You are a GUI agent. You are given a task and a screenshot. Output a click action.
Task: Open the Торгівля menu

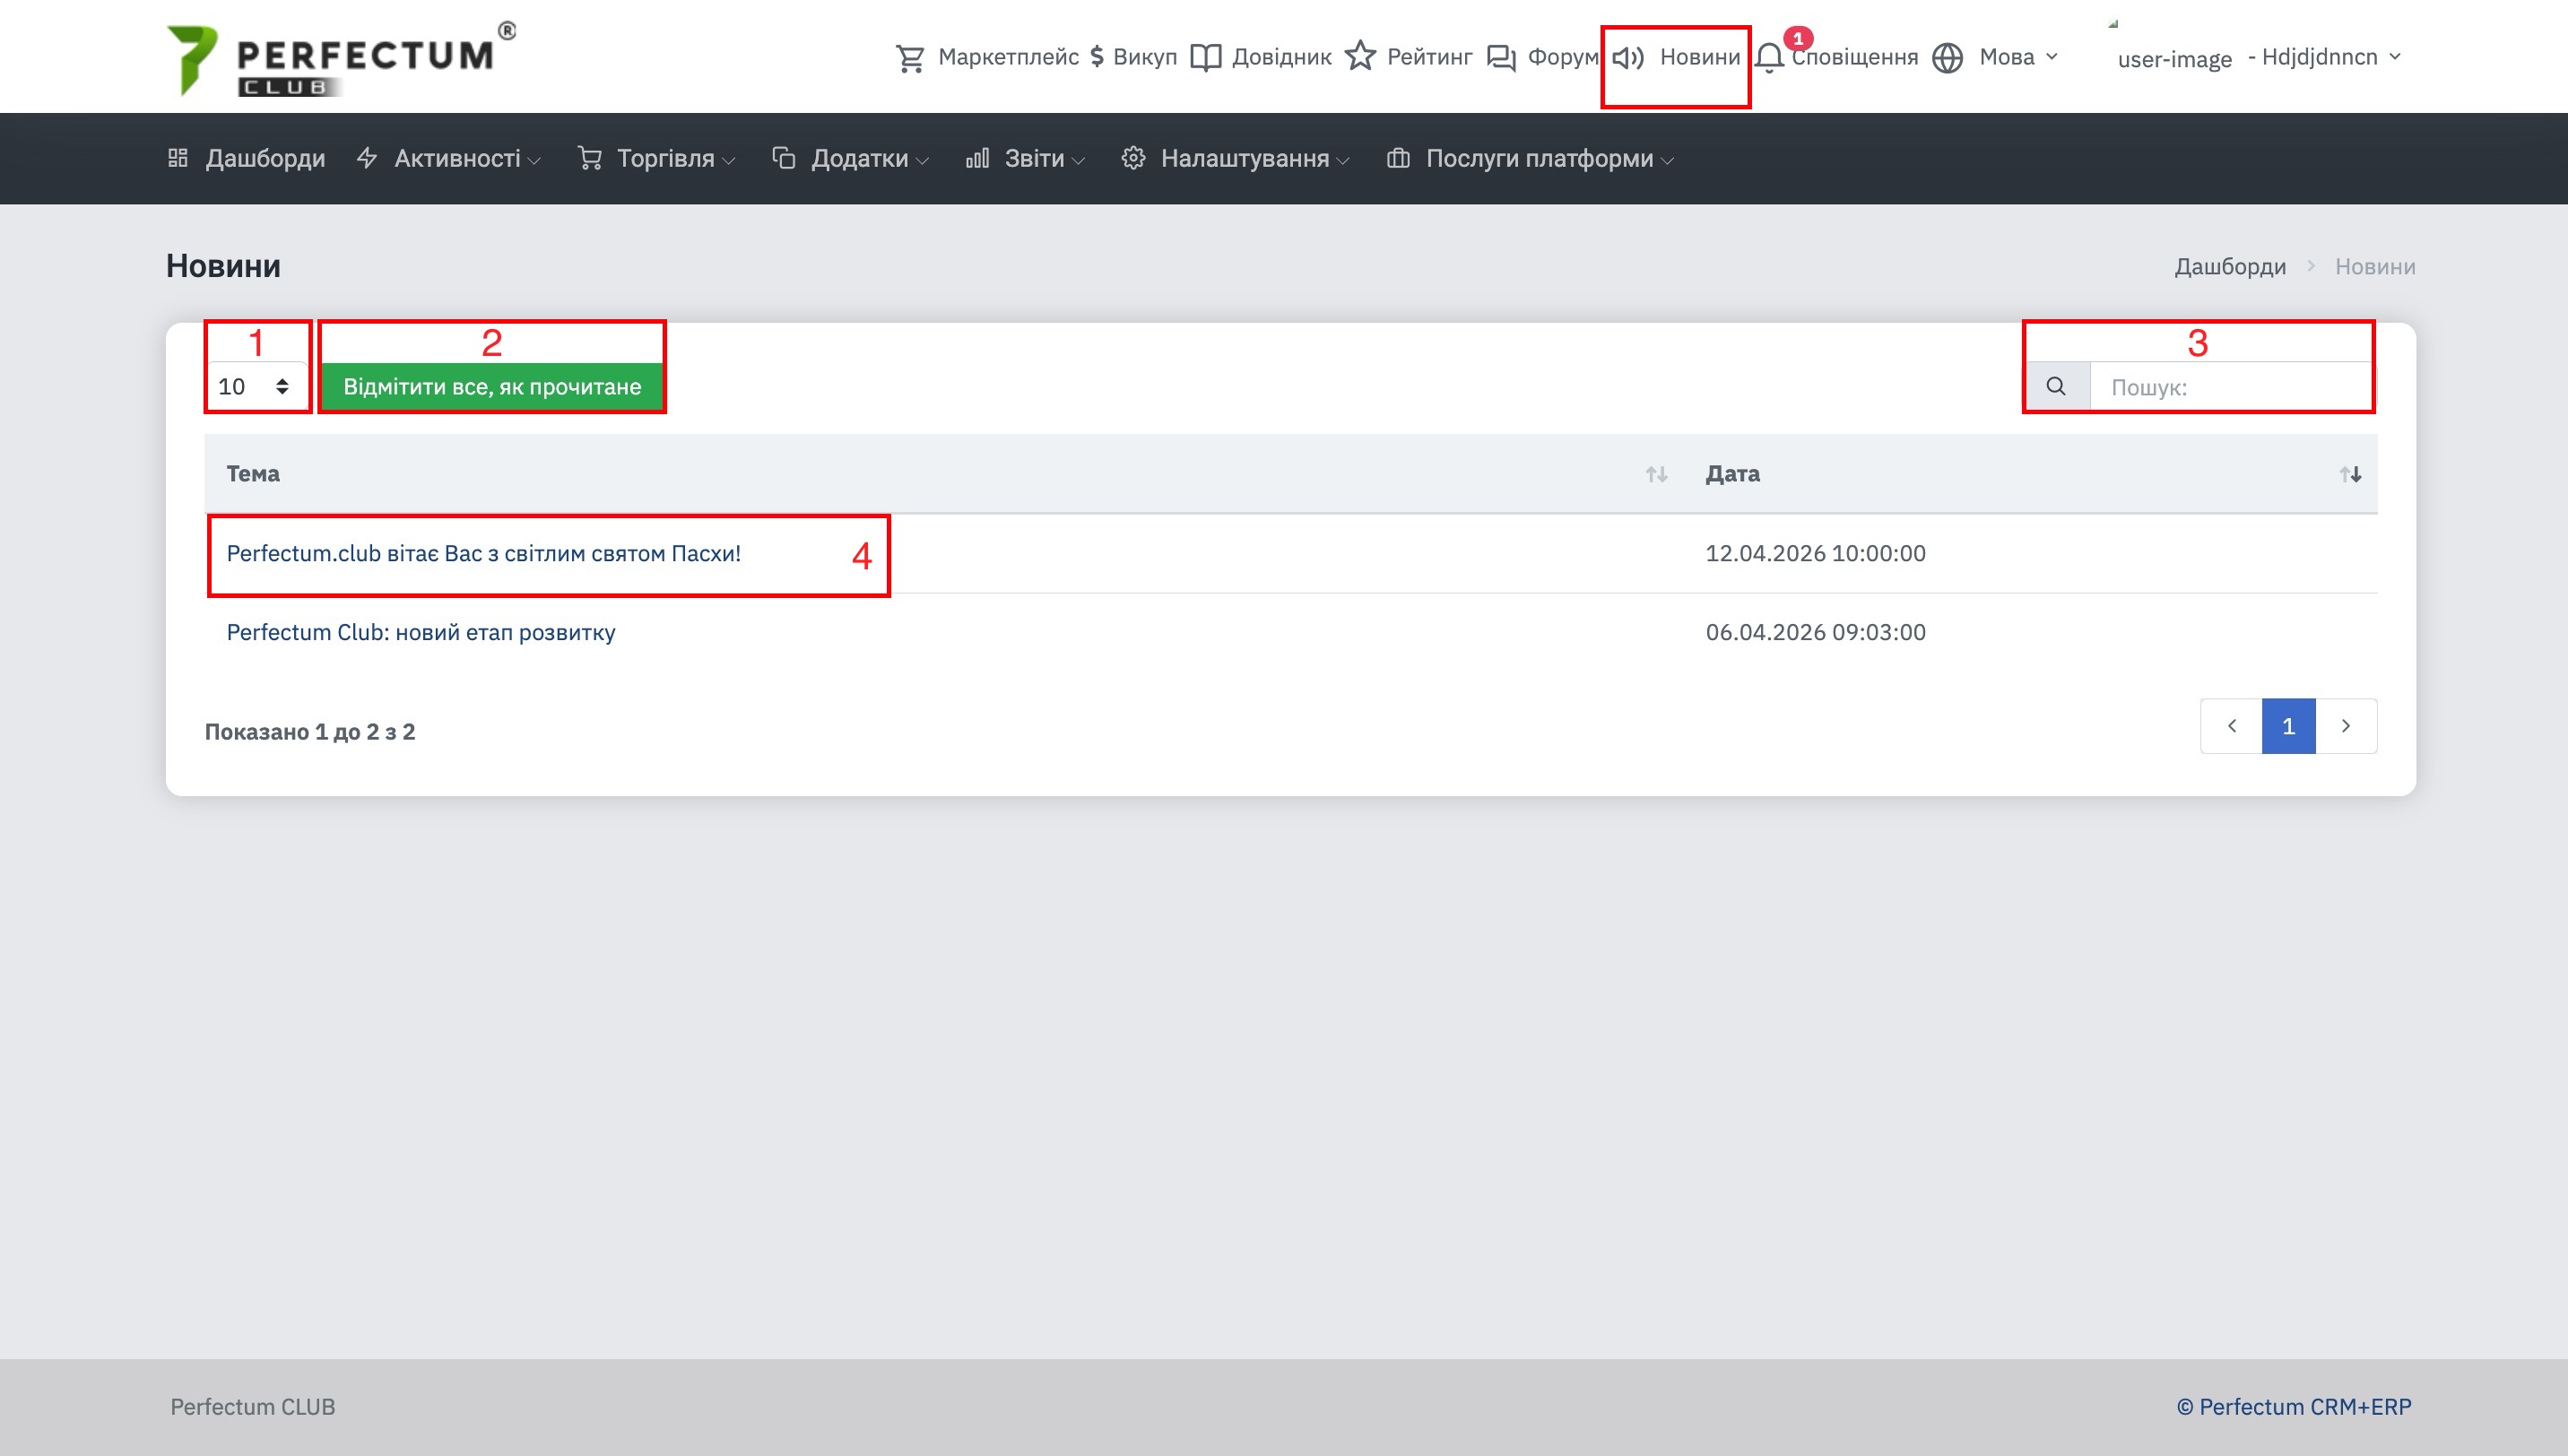point(665,159)
